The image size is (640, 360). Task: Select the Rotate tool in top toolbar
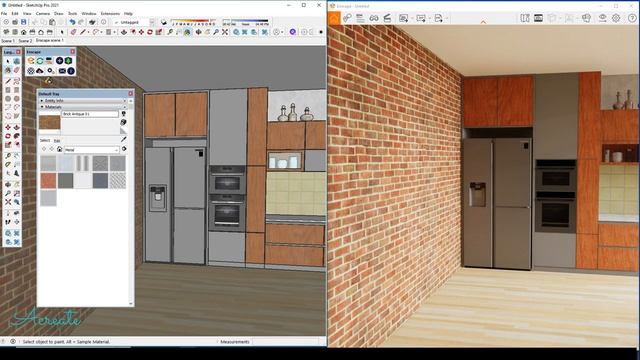tap(150, 32)
